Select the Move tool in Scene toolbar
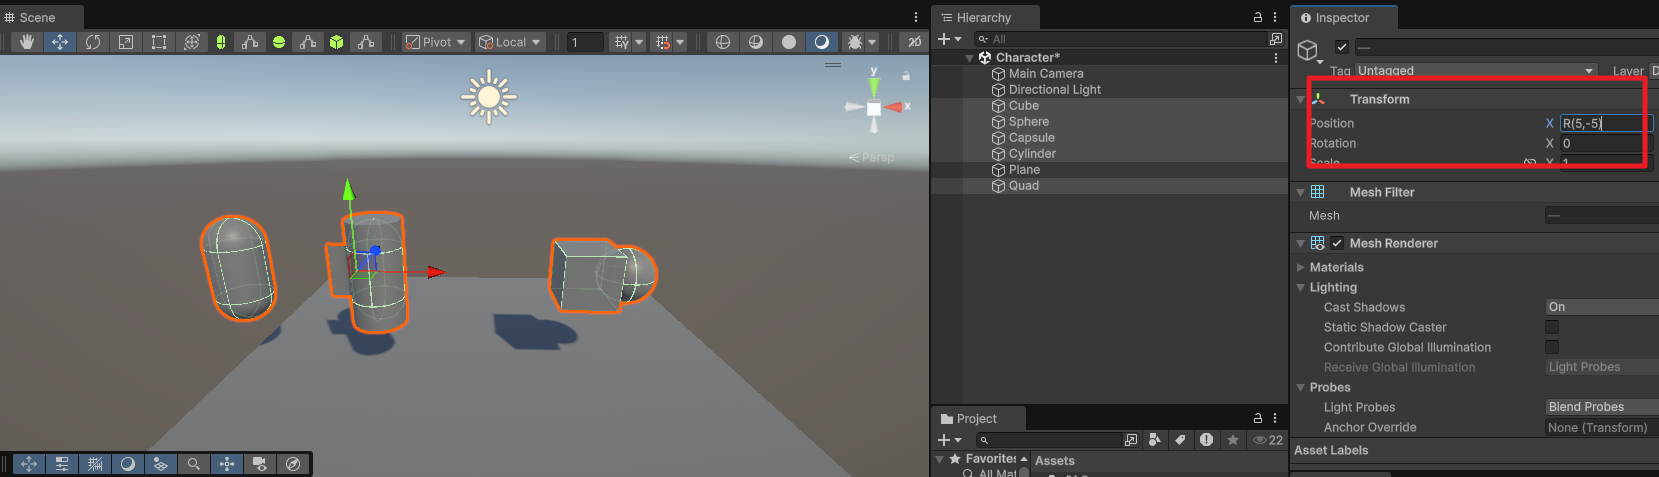 click(60, 42)
